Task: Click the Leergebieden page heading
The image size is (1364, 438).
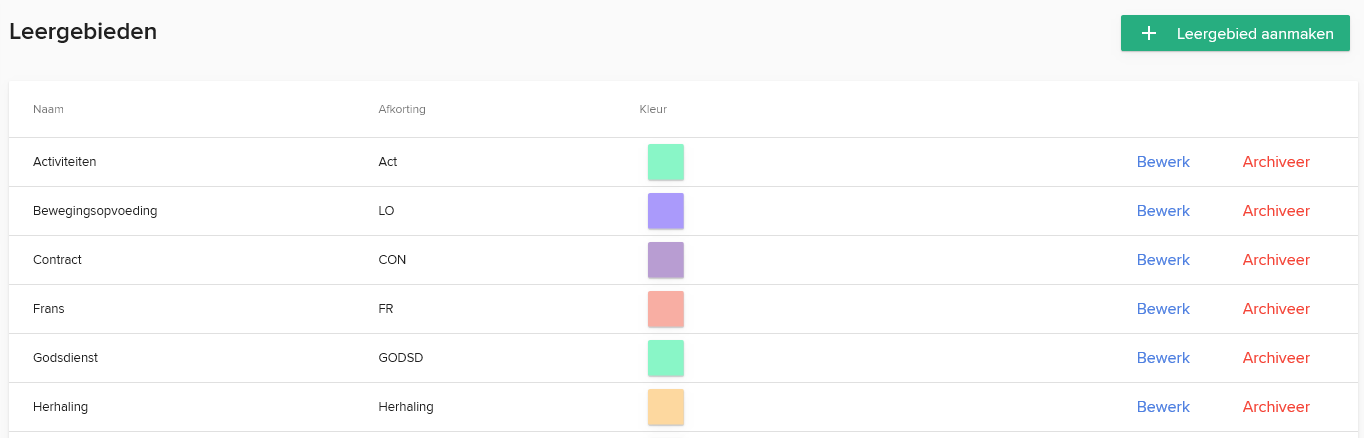Action: (x=83, y=32)
